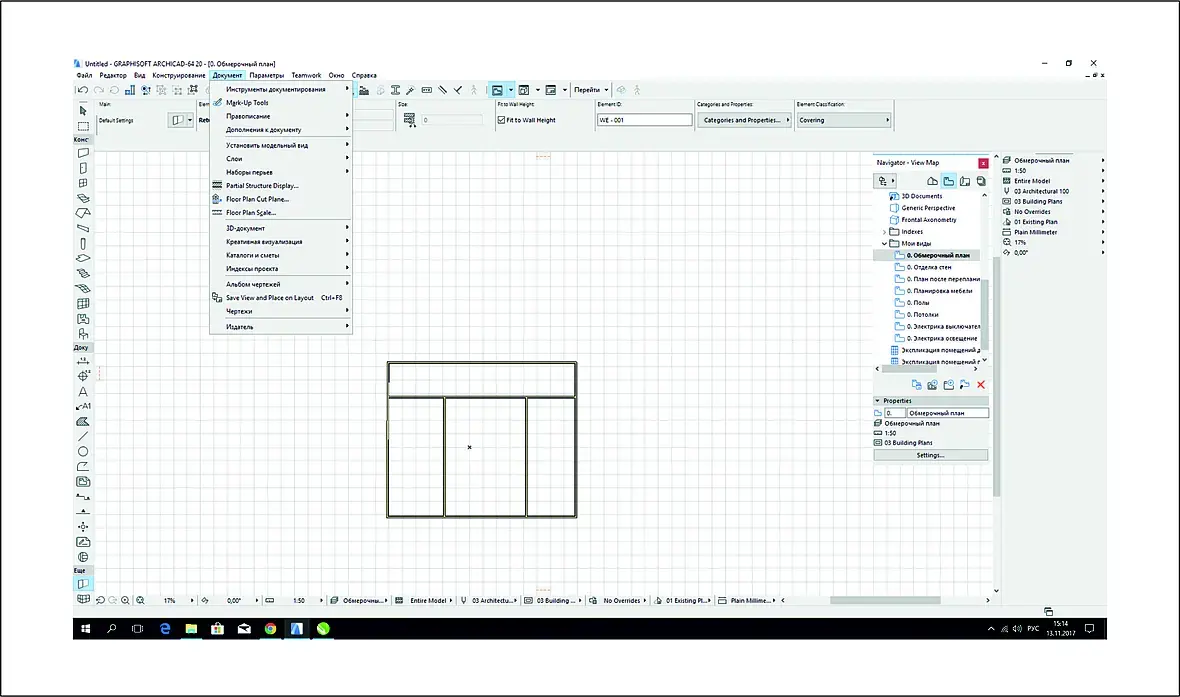This screenshot has height=697, width=1180.
Task: Open the Default Settings geometry dropdown arrow
Action: point(190,120)
